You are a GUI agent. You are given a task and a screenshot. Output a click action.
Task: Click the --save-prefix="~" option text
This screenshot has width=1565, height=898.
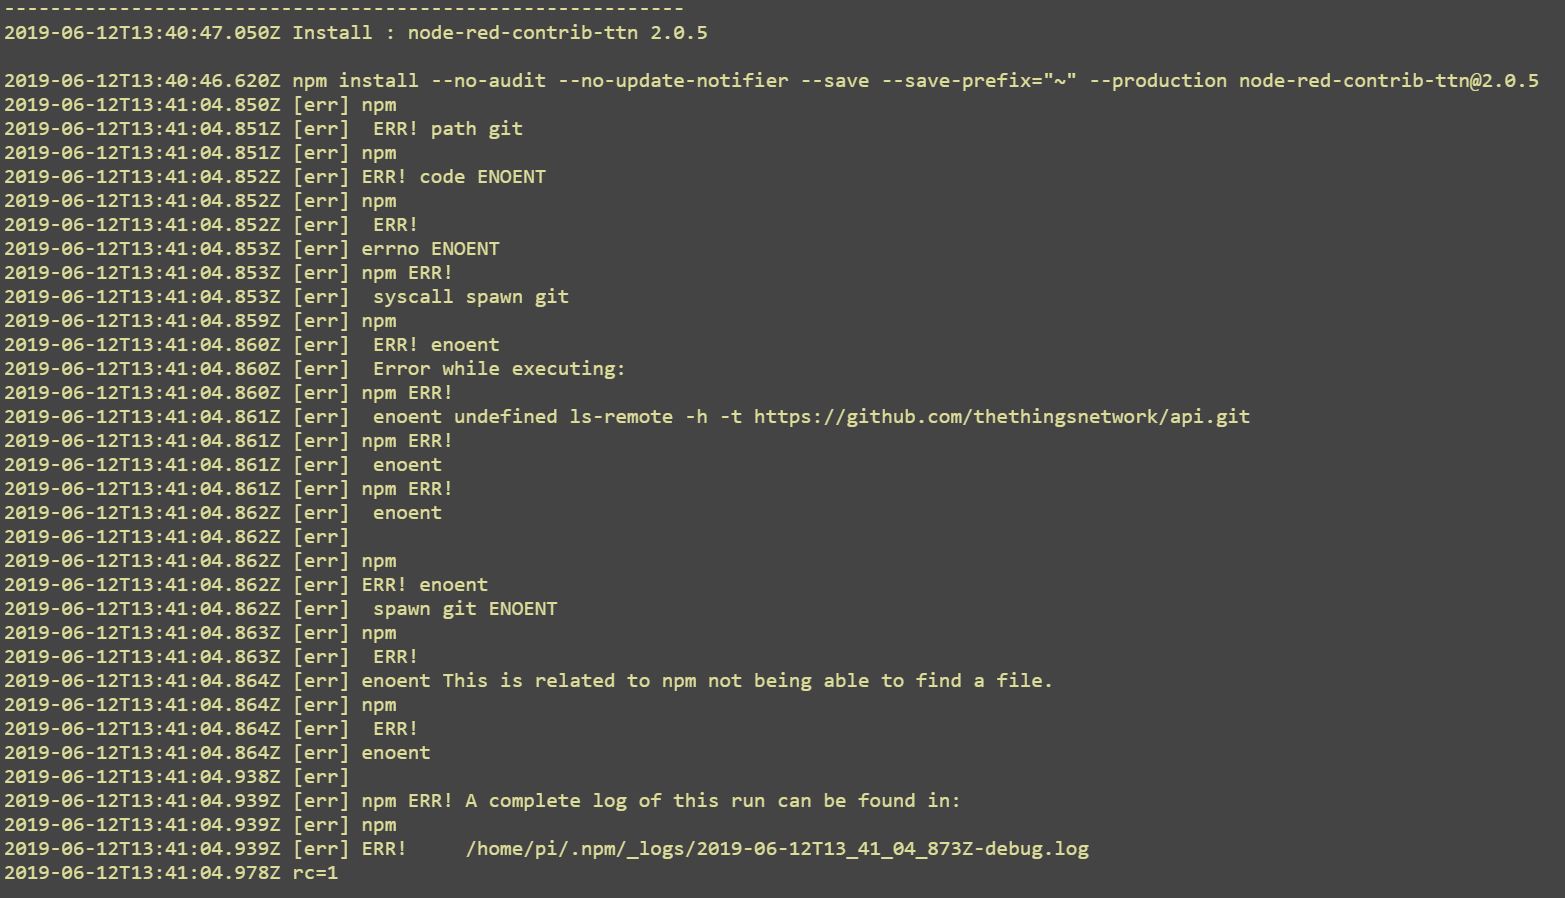(979, 81)
